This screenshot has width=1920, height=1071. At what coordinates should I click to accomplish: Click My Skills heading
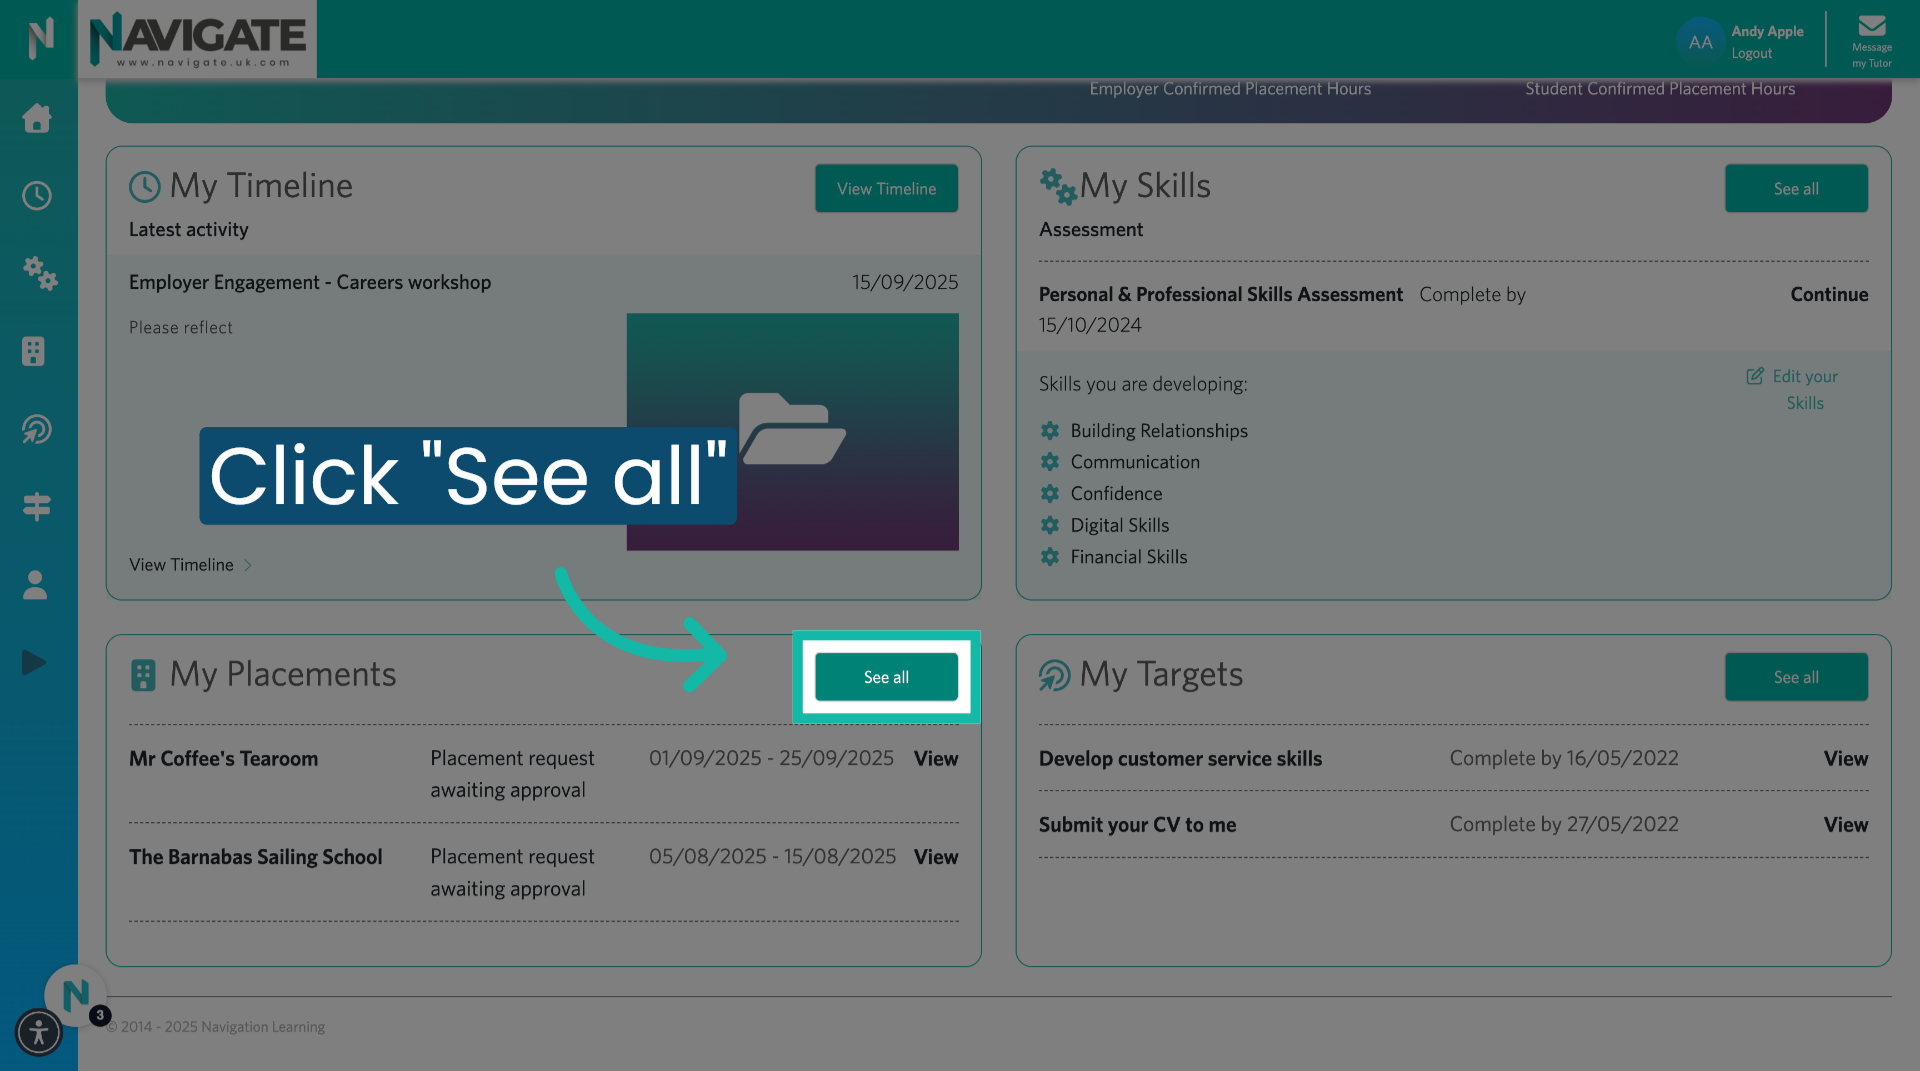tap(1145, 186)
